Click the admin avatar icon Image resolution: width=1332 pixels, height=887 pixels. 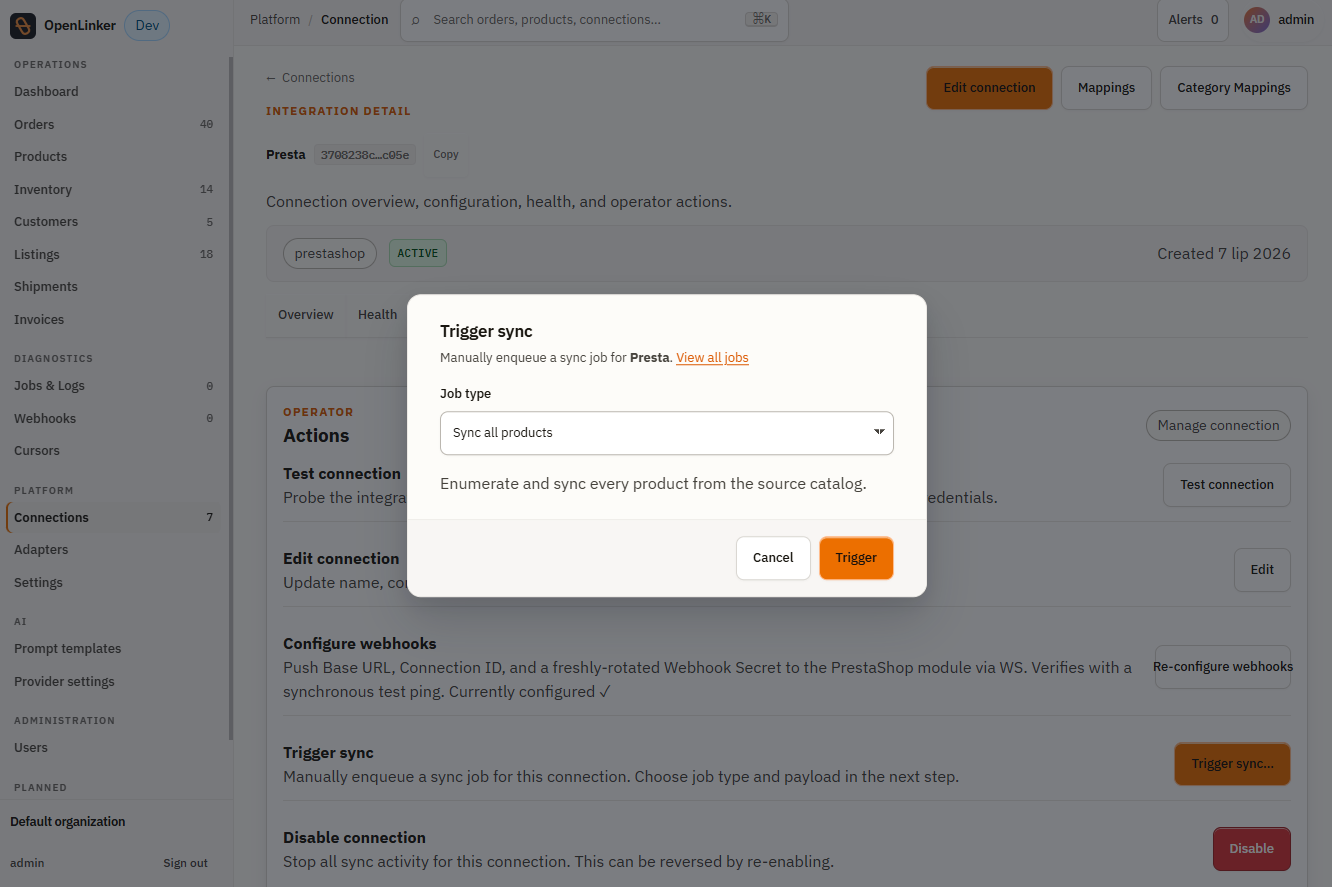pyautogui.click(x=1256, y=20)
